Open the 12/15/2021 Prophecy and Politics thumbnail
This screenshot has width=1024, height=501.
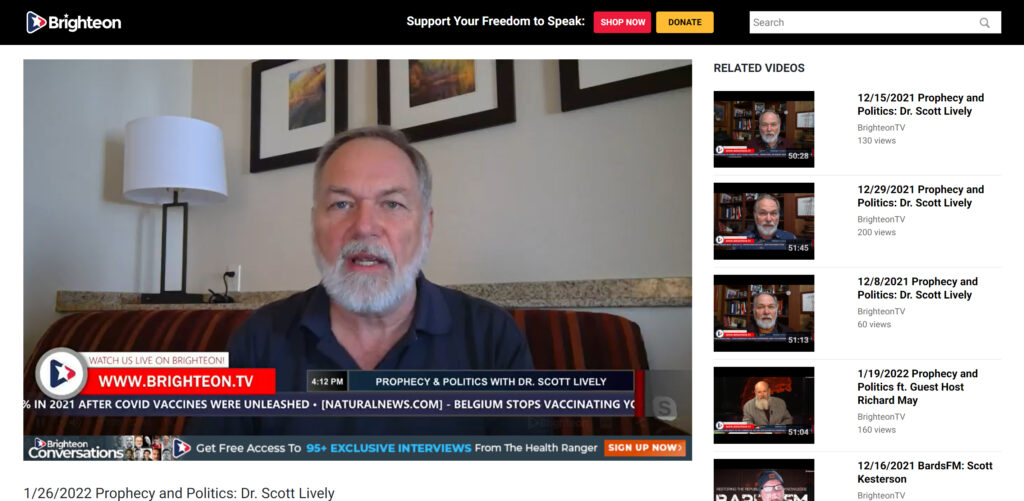pyautogui.click(x=763, y=129)
